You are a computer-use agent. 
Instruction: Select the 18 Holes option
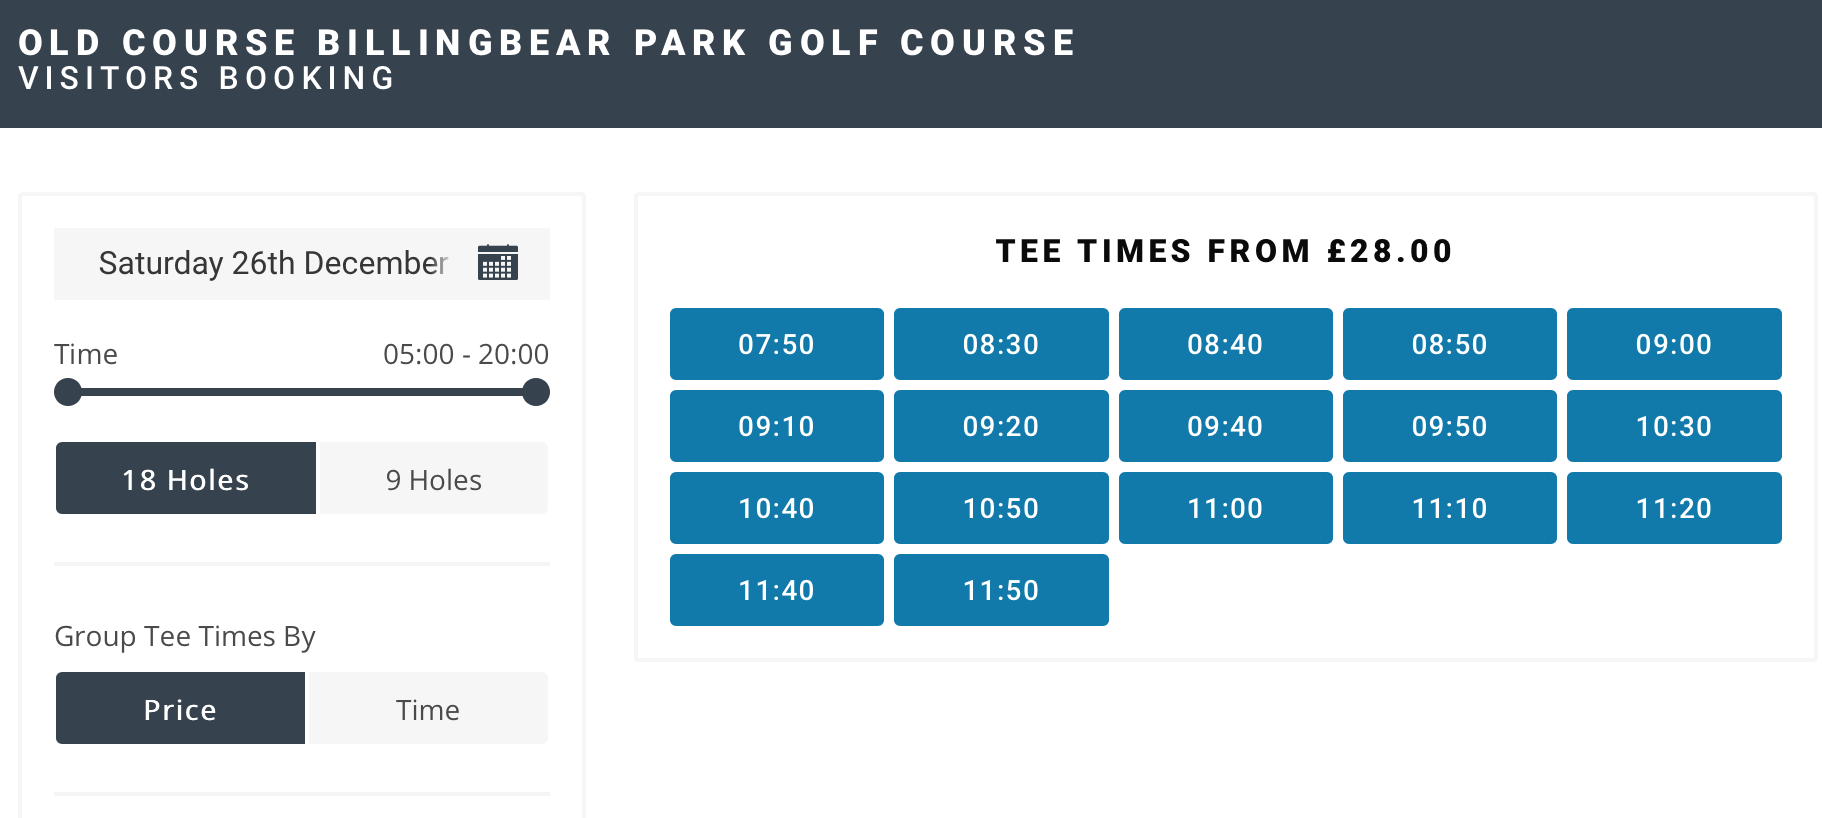point(186,479)
